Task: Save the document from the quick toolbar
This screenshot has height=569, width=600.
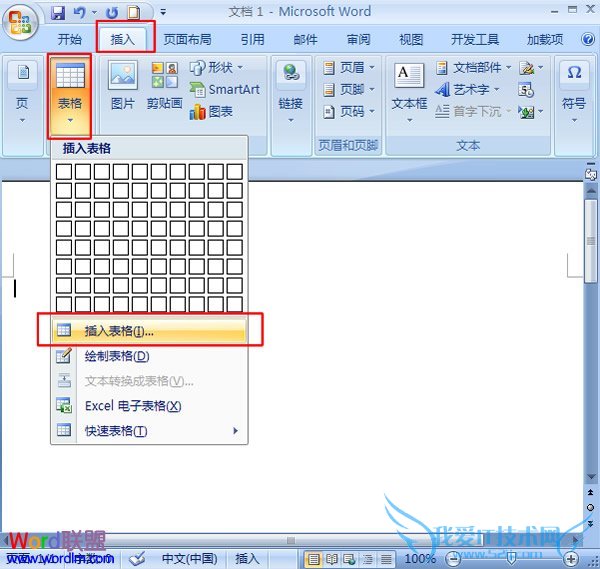Action: tap(58, 13)
